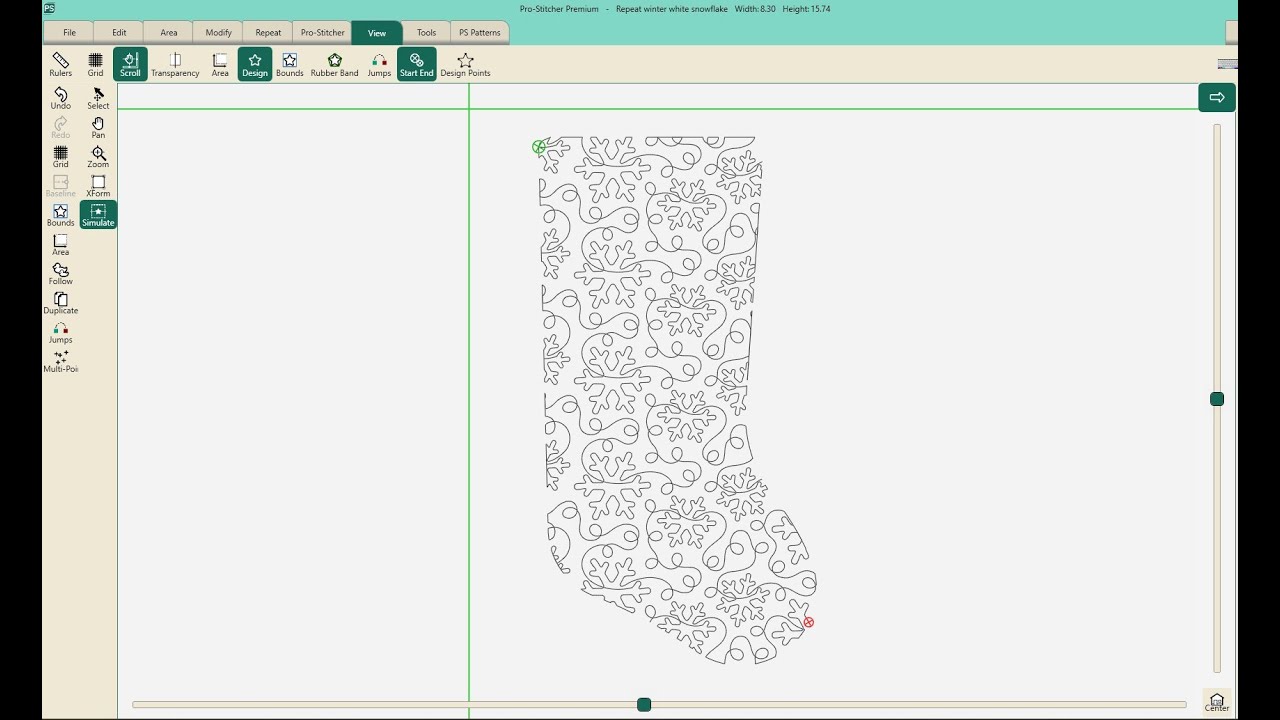The image size is (1280, 720).
Task: Click the Jumps icon in the sidebar
Action: (x=61, y=332)
